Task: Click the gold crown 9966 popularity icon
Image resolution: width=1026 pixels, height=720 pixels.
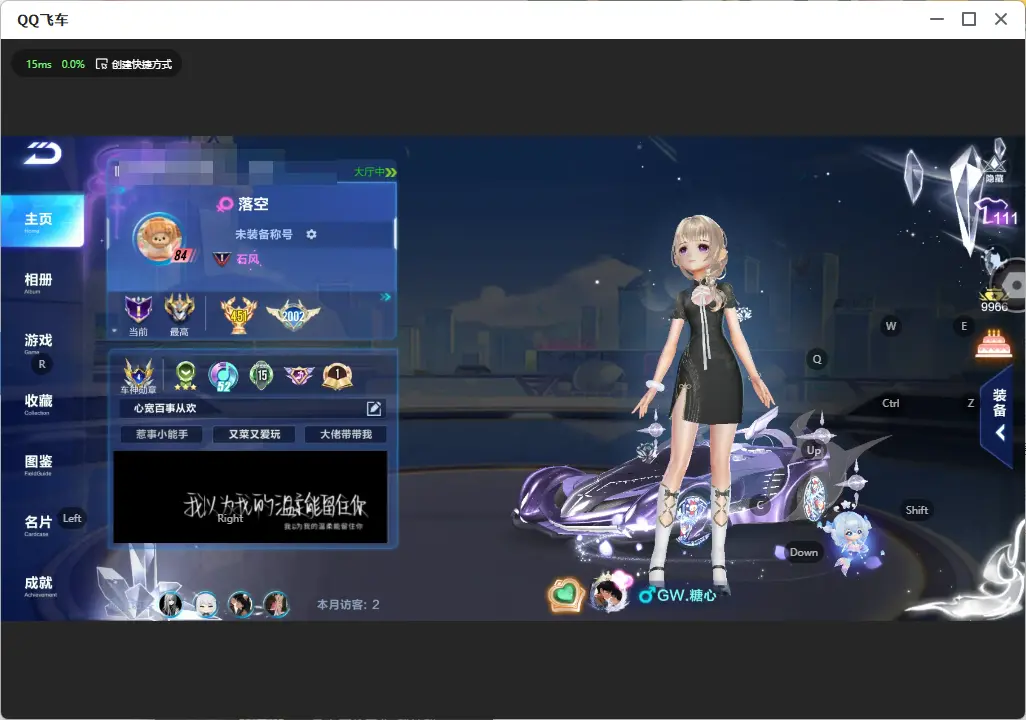Action: 994,300
